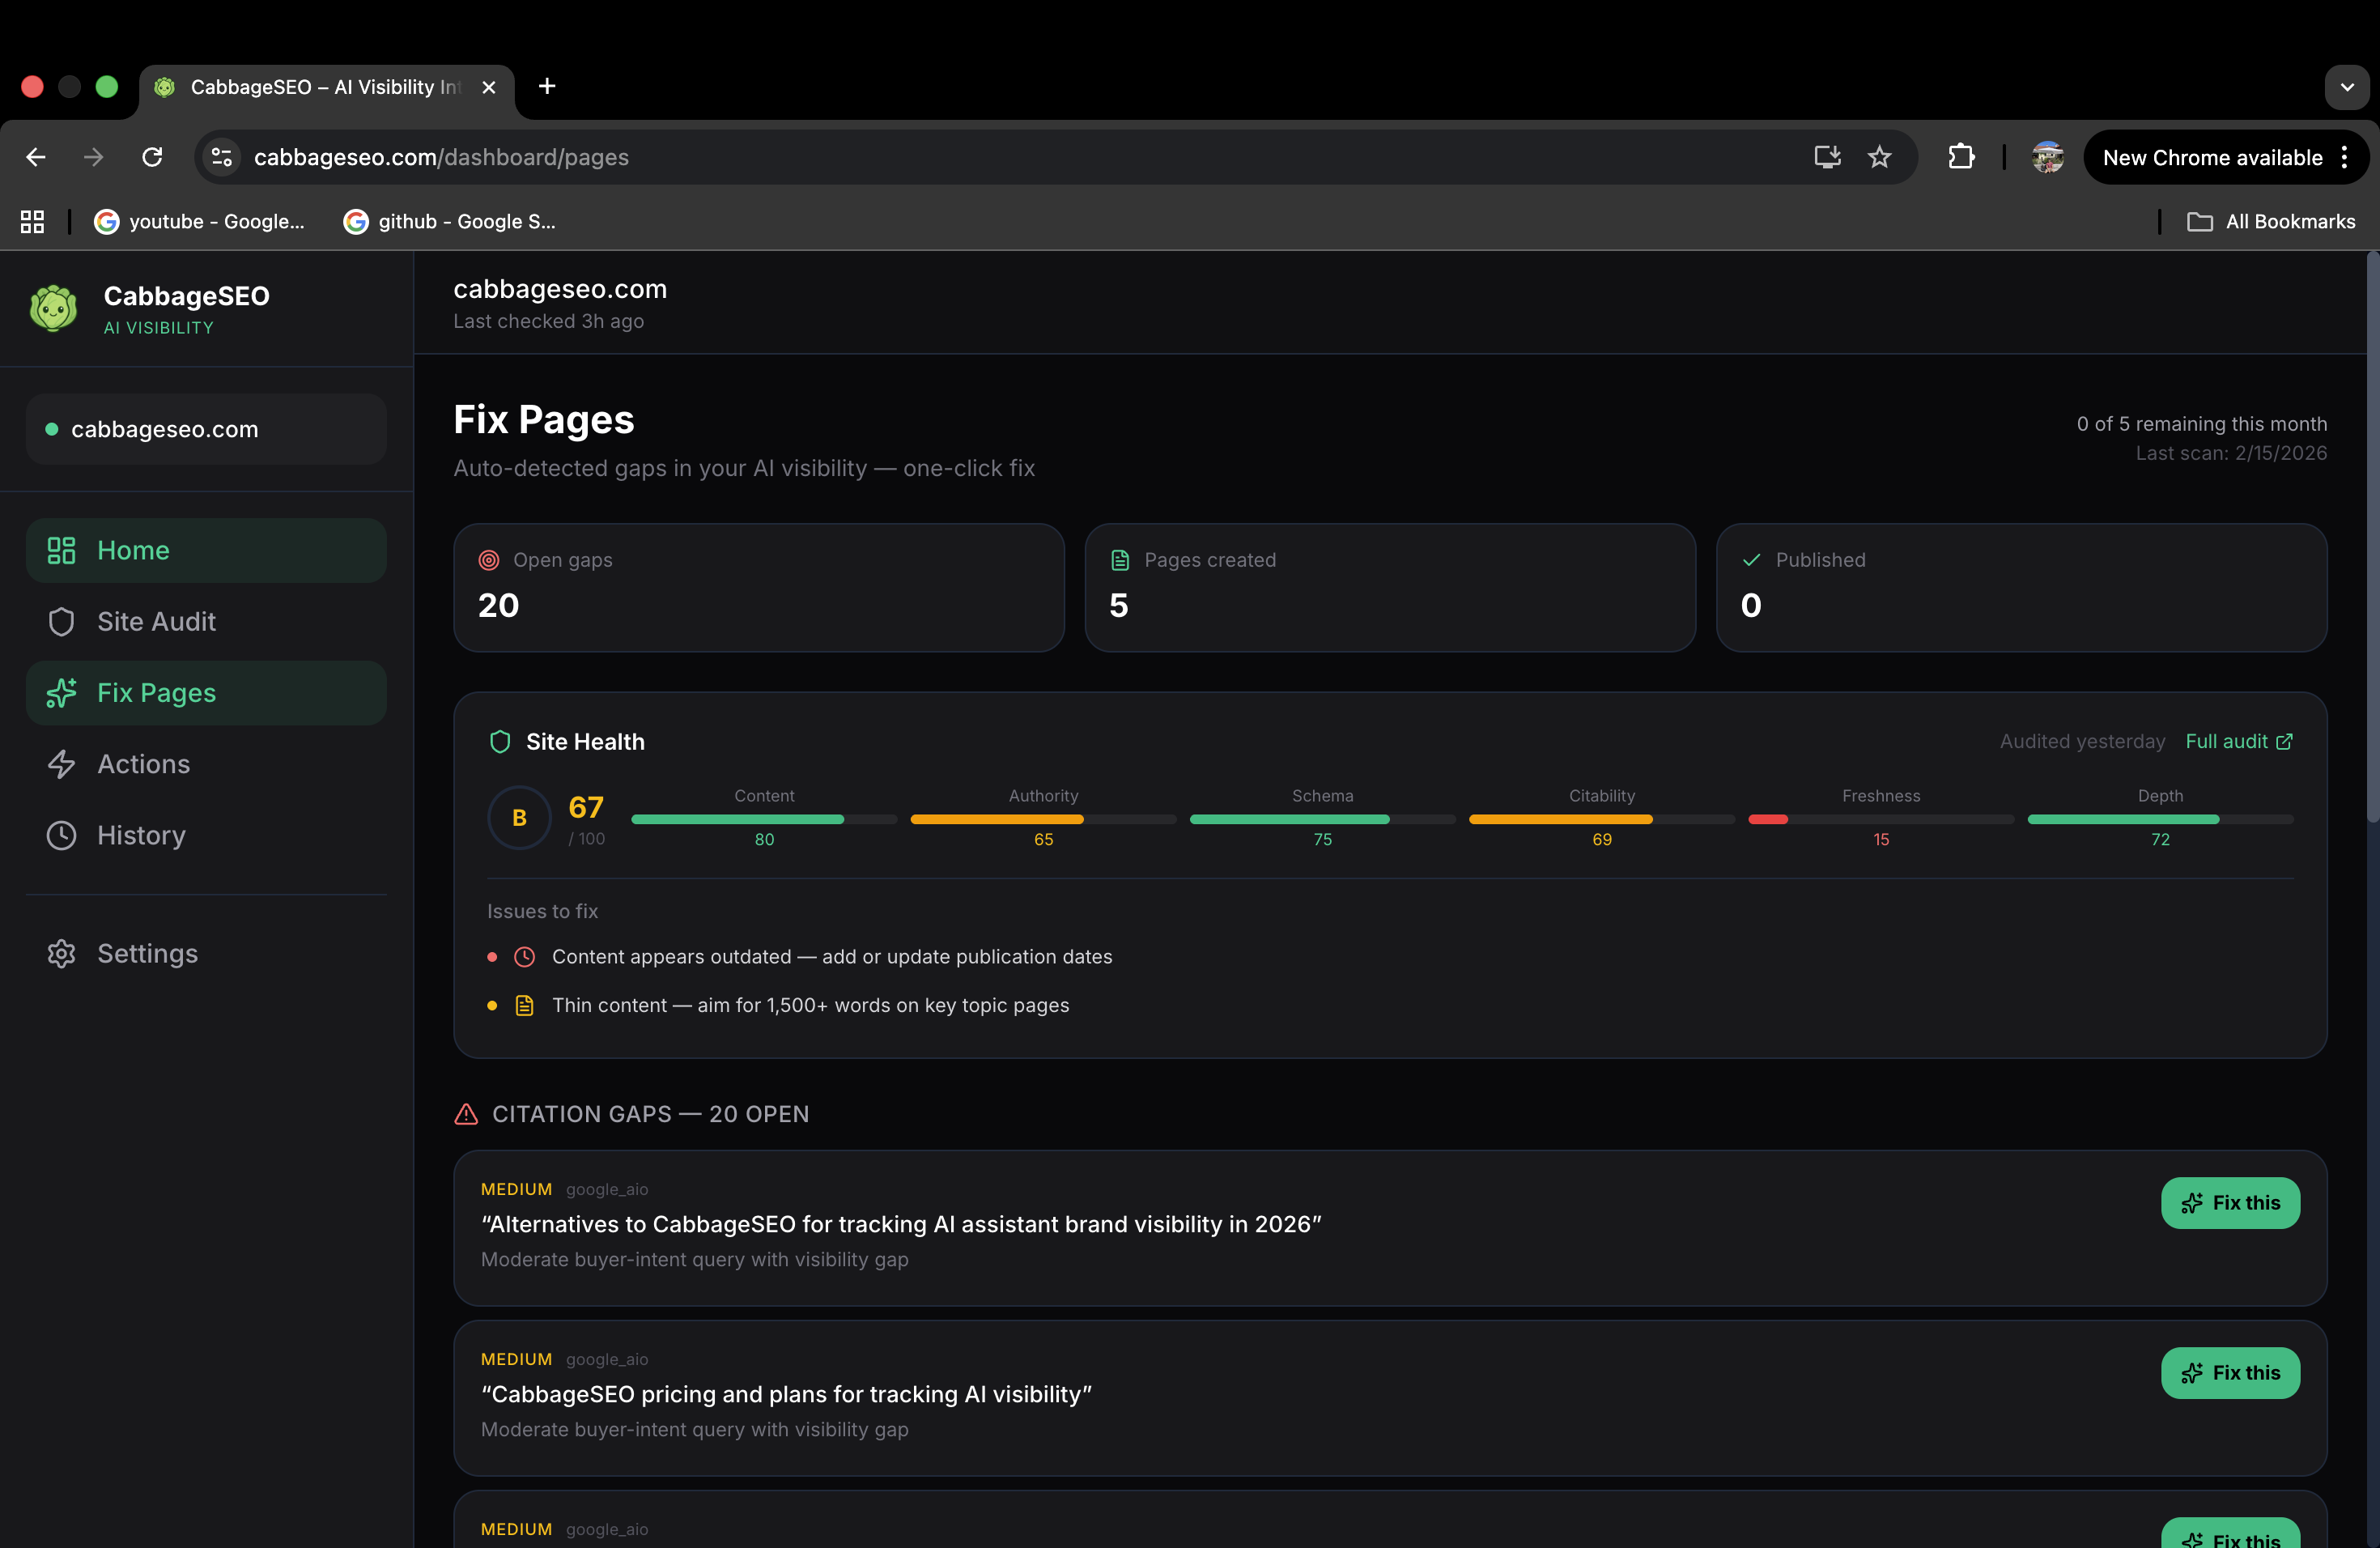The width and height of the screenshot is (2380, 1548).
Task: Reload the page with the refresh icon
Action: (x=152, y=157)
